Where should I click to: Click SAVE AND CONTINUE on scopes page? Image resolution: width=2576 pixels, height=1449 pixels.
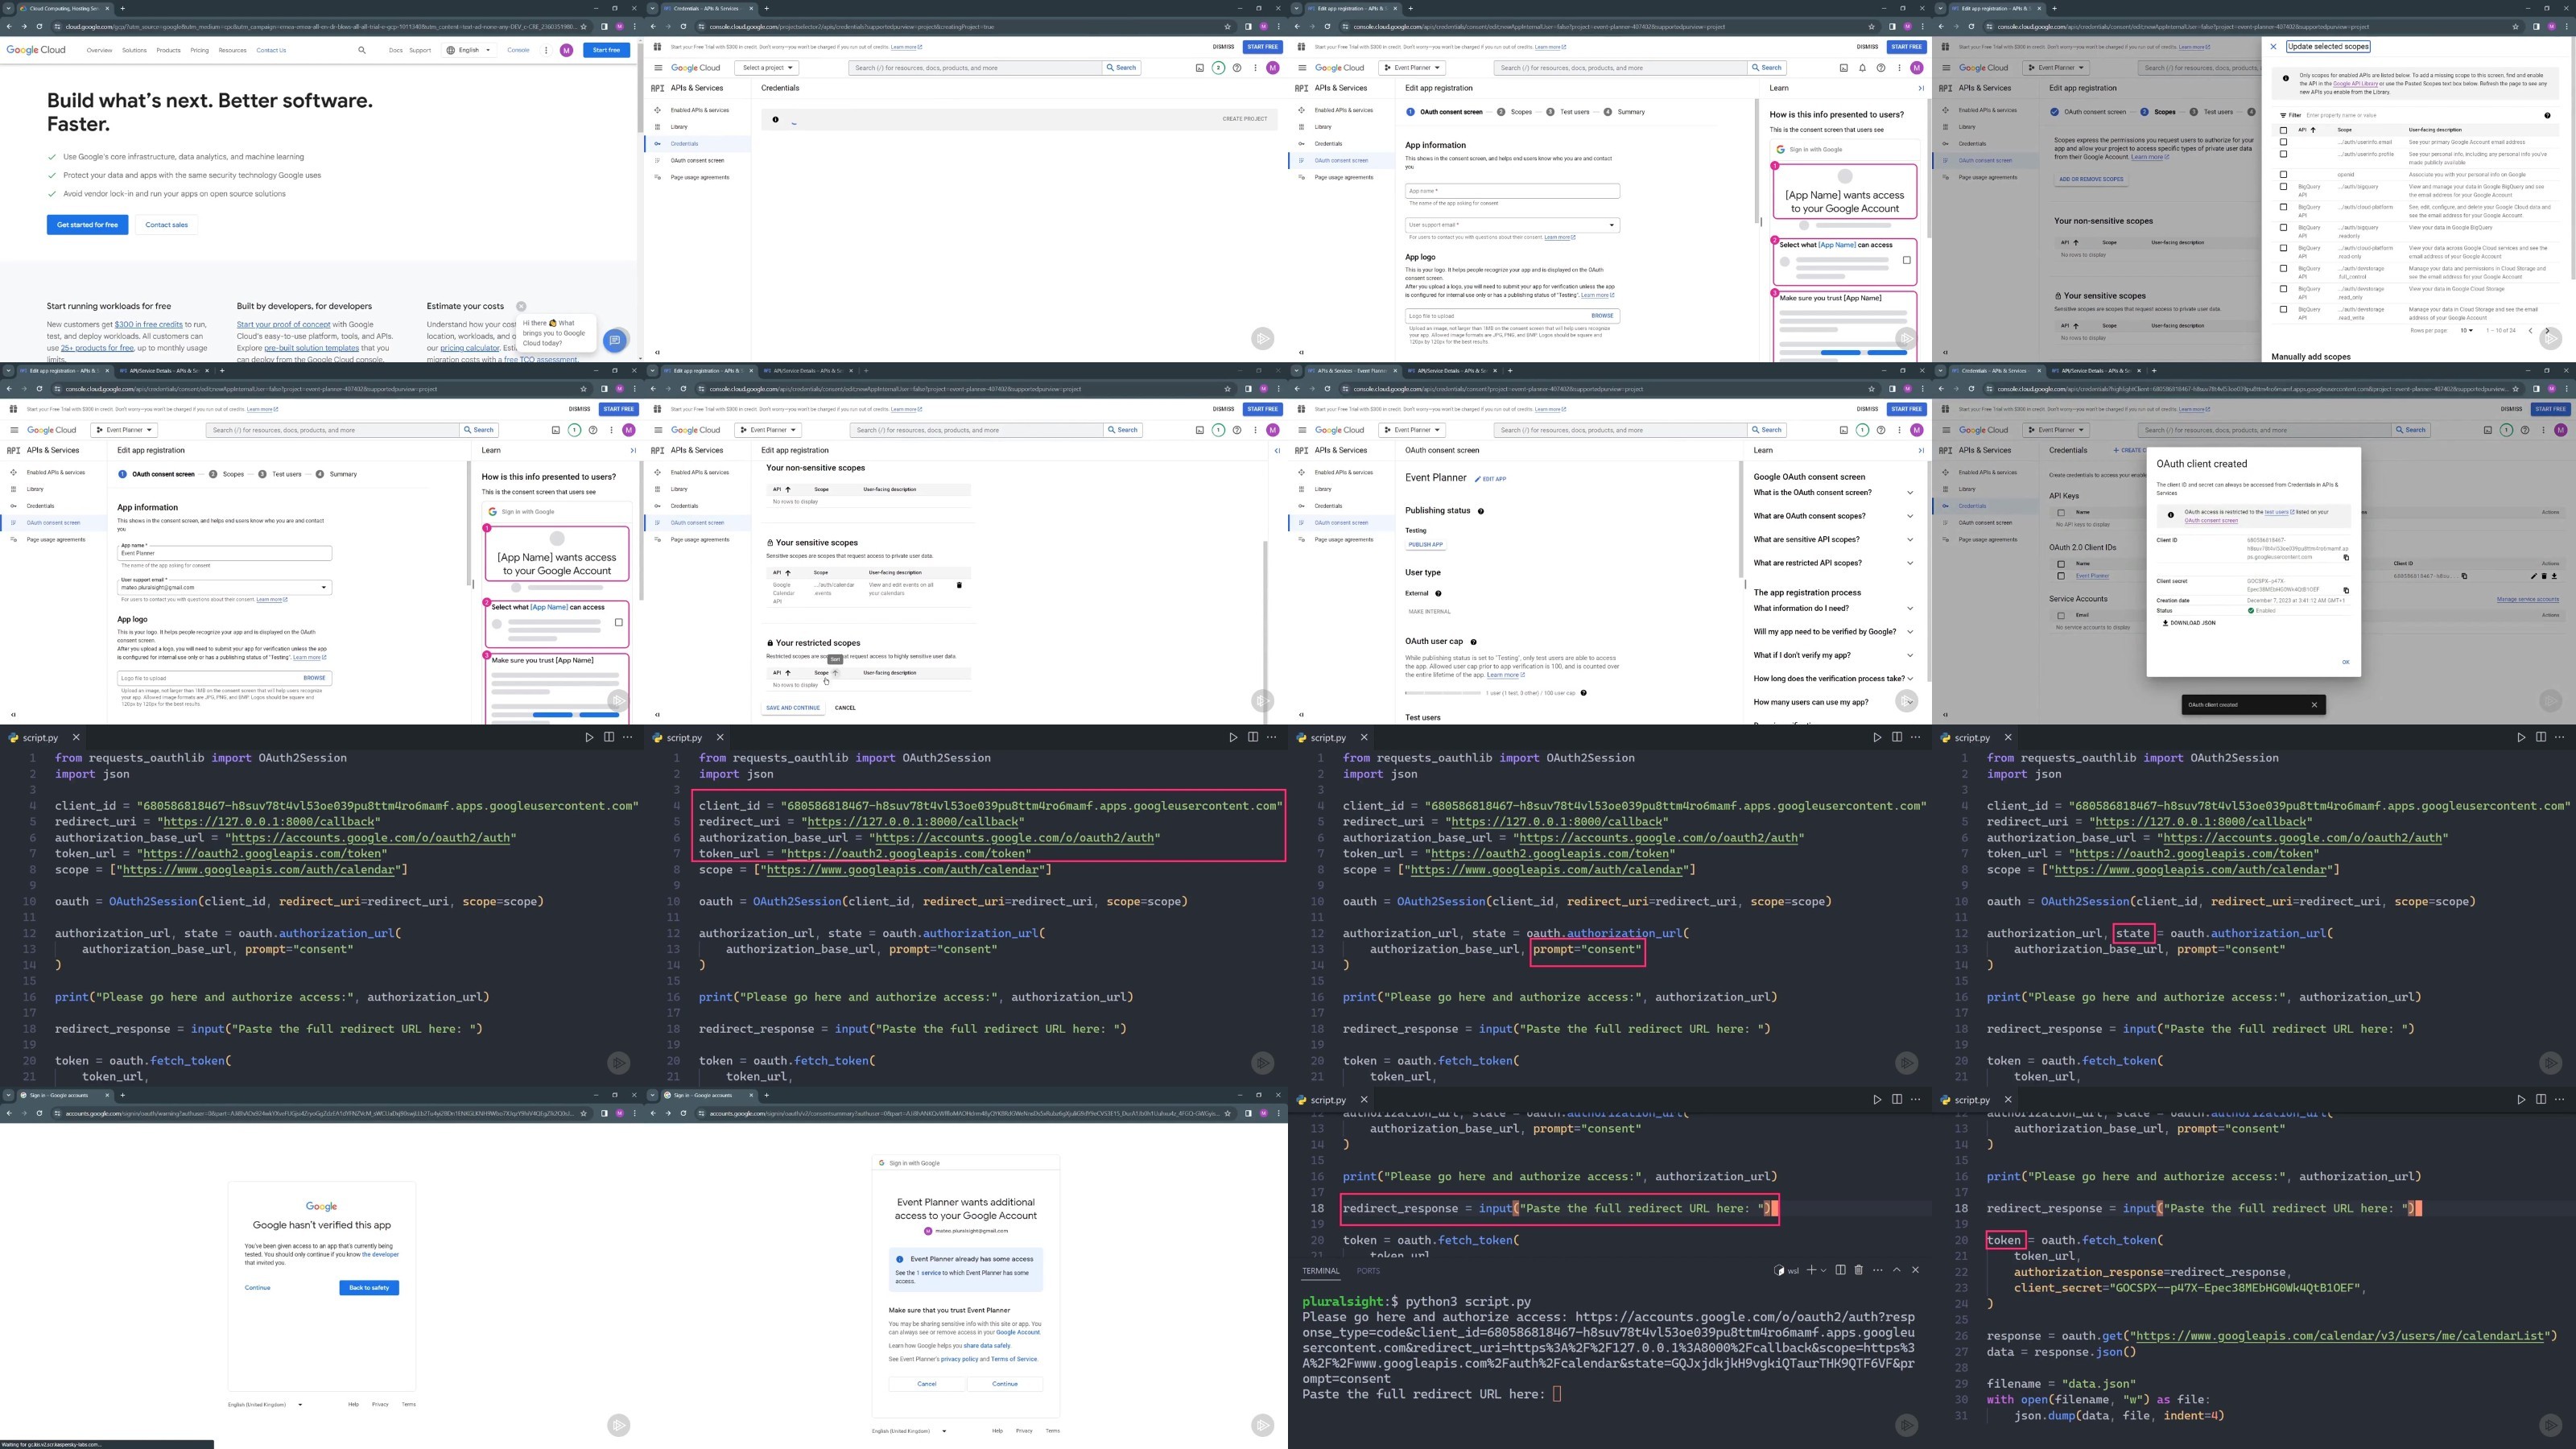(x=793, y=708)
